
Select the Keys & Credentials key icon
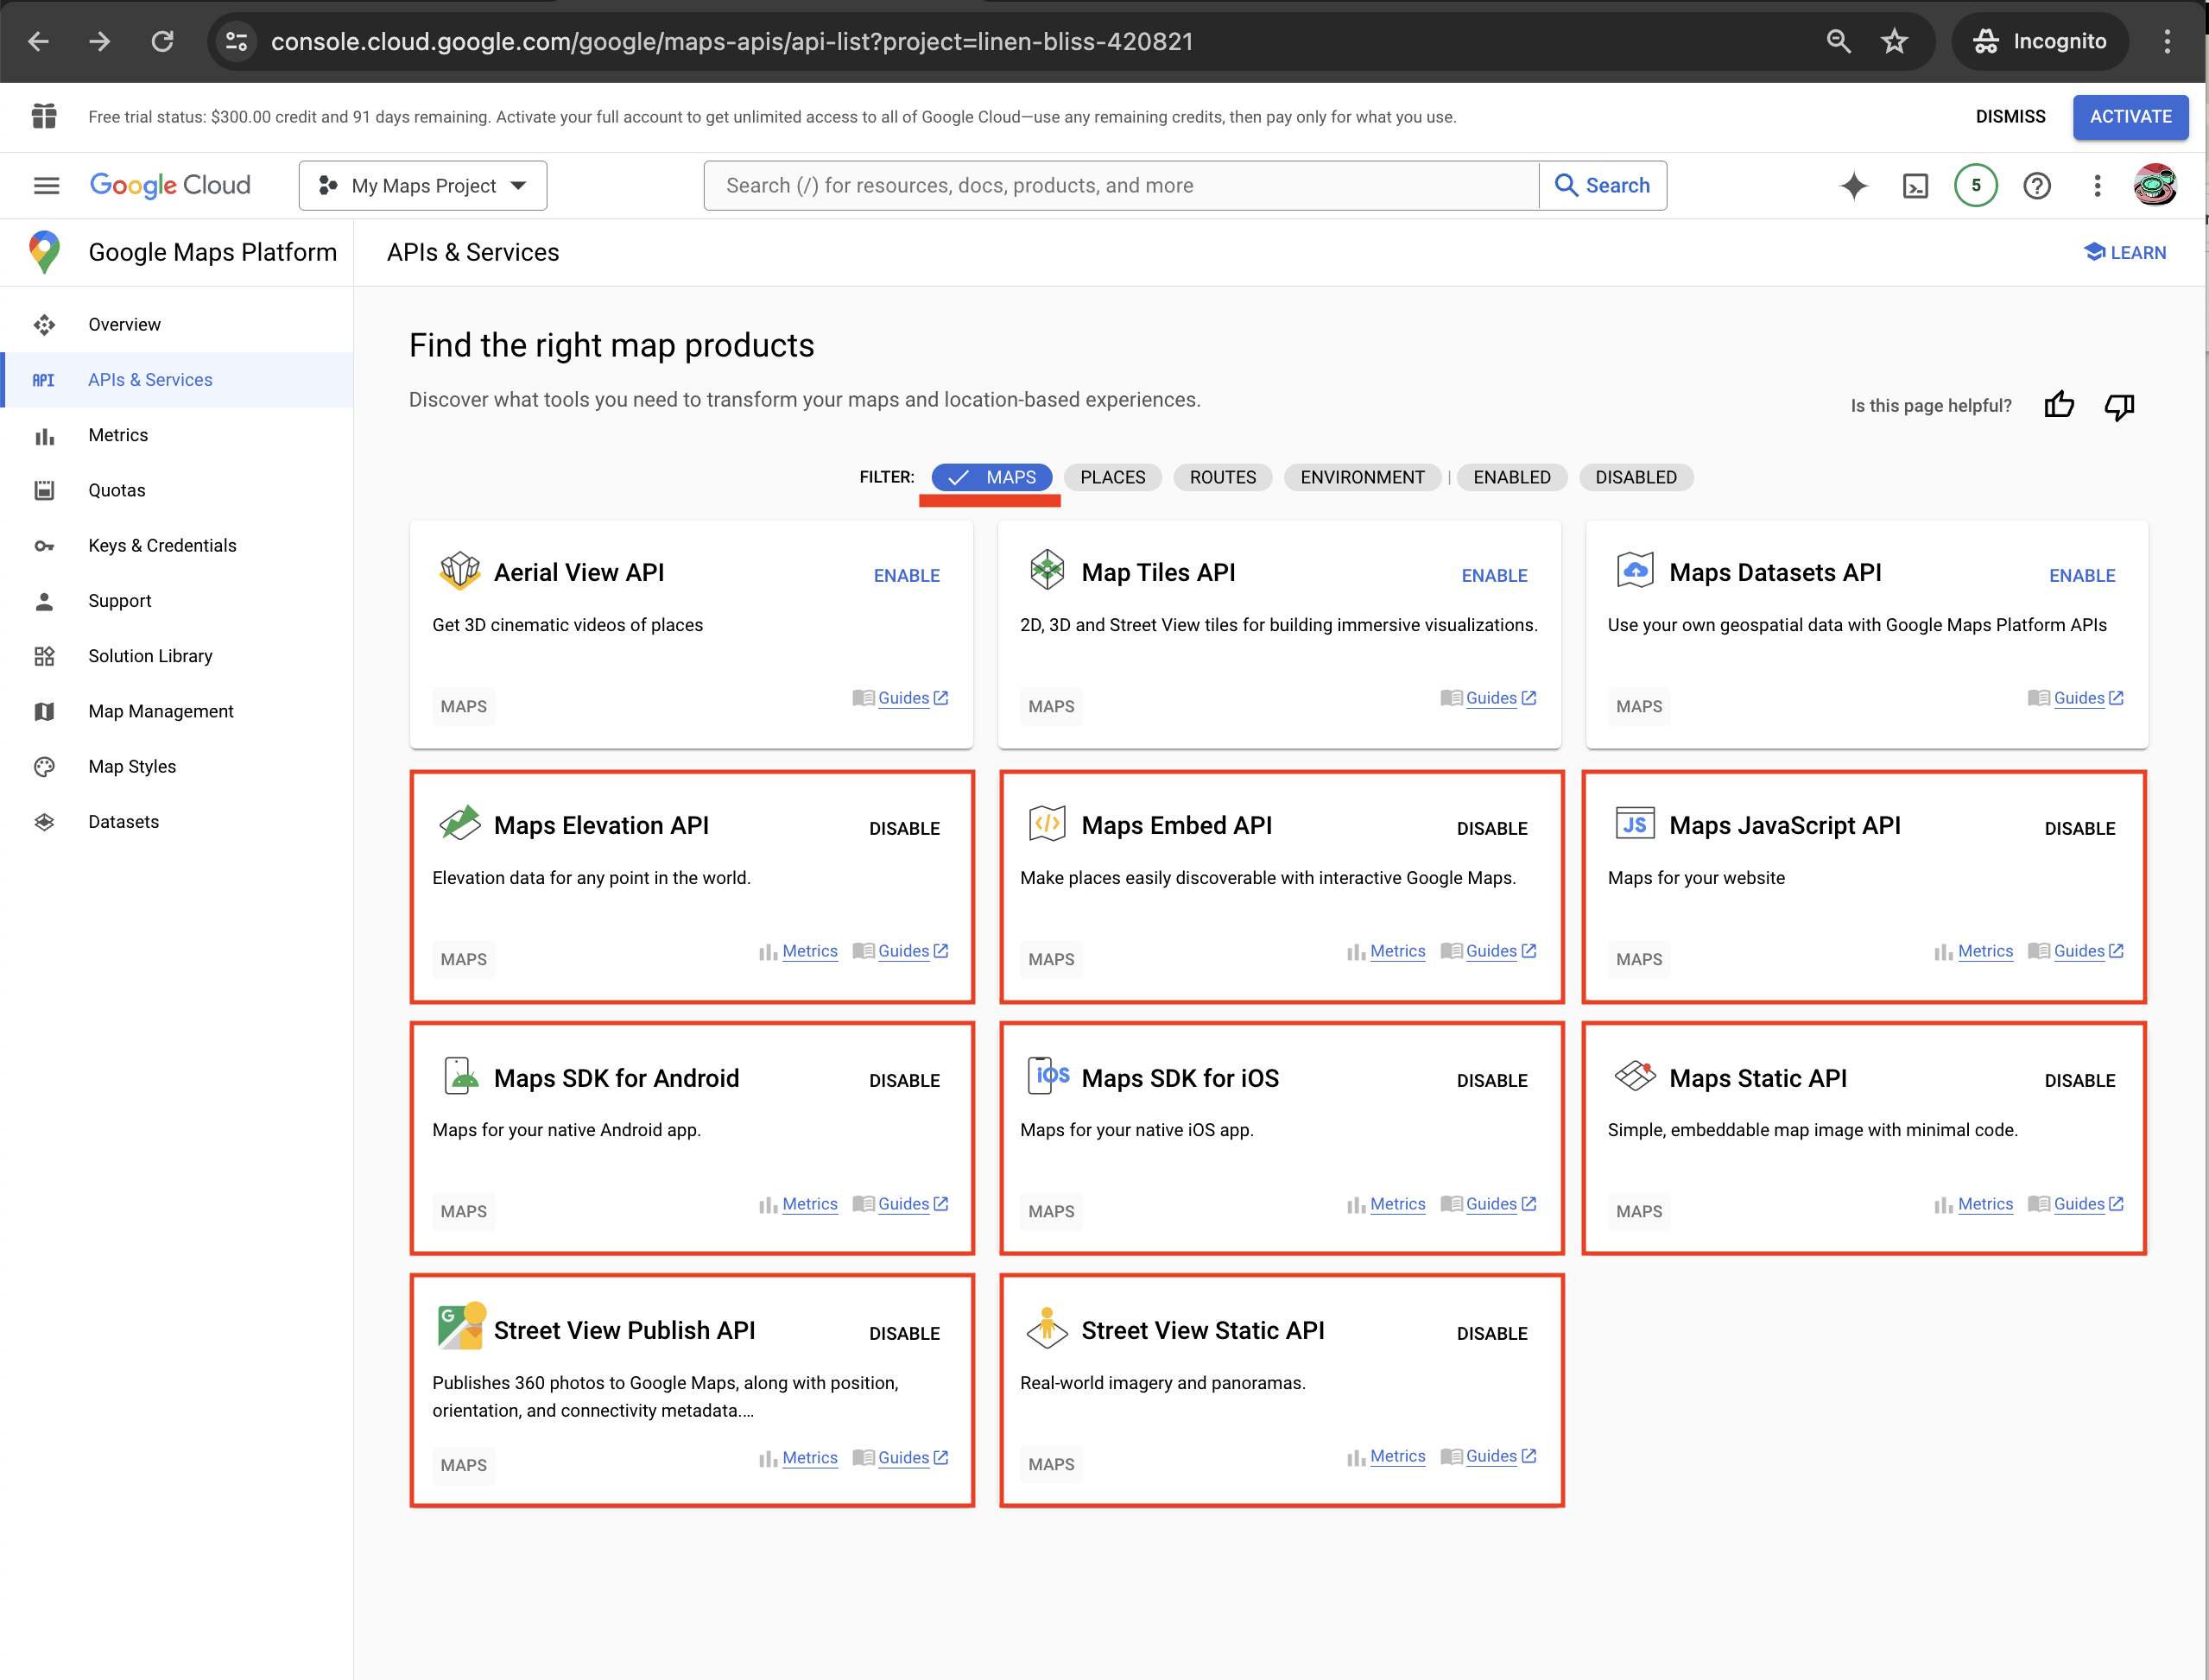coord(44,545)
